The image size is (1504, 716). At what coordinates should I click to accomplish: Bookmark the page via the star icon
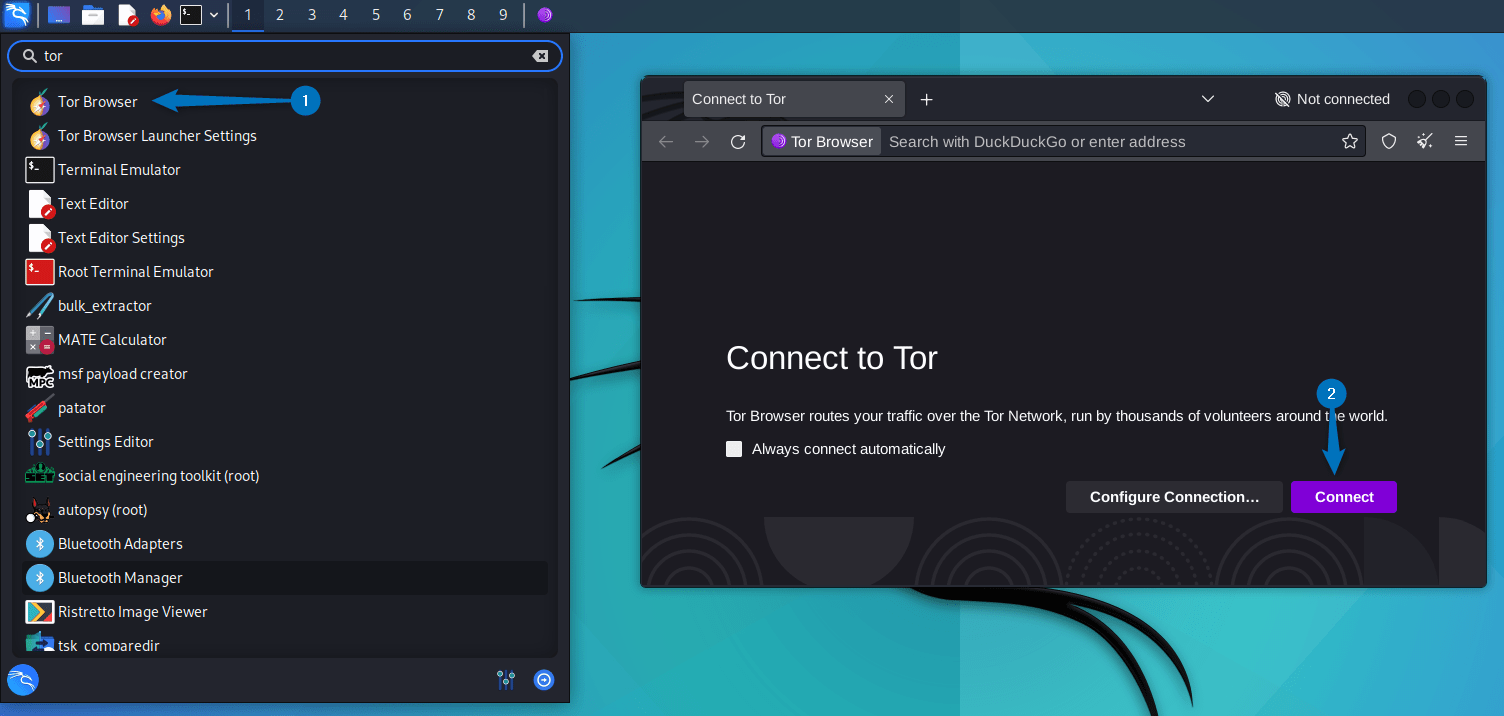[1350, 141]
